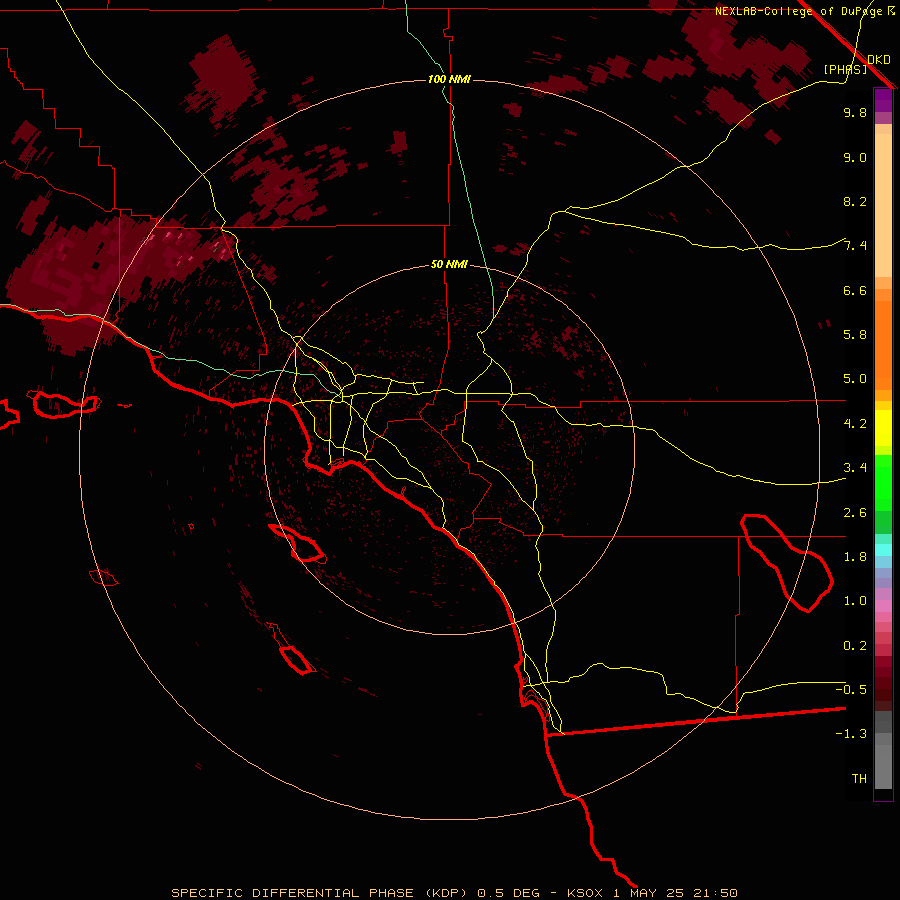Click the [PHAS] units label
Image resolution: width=900 pixels, height=900 pixels.
(x=845, y=70)
